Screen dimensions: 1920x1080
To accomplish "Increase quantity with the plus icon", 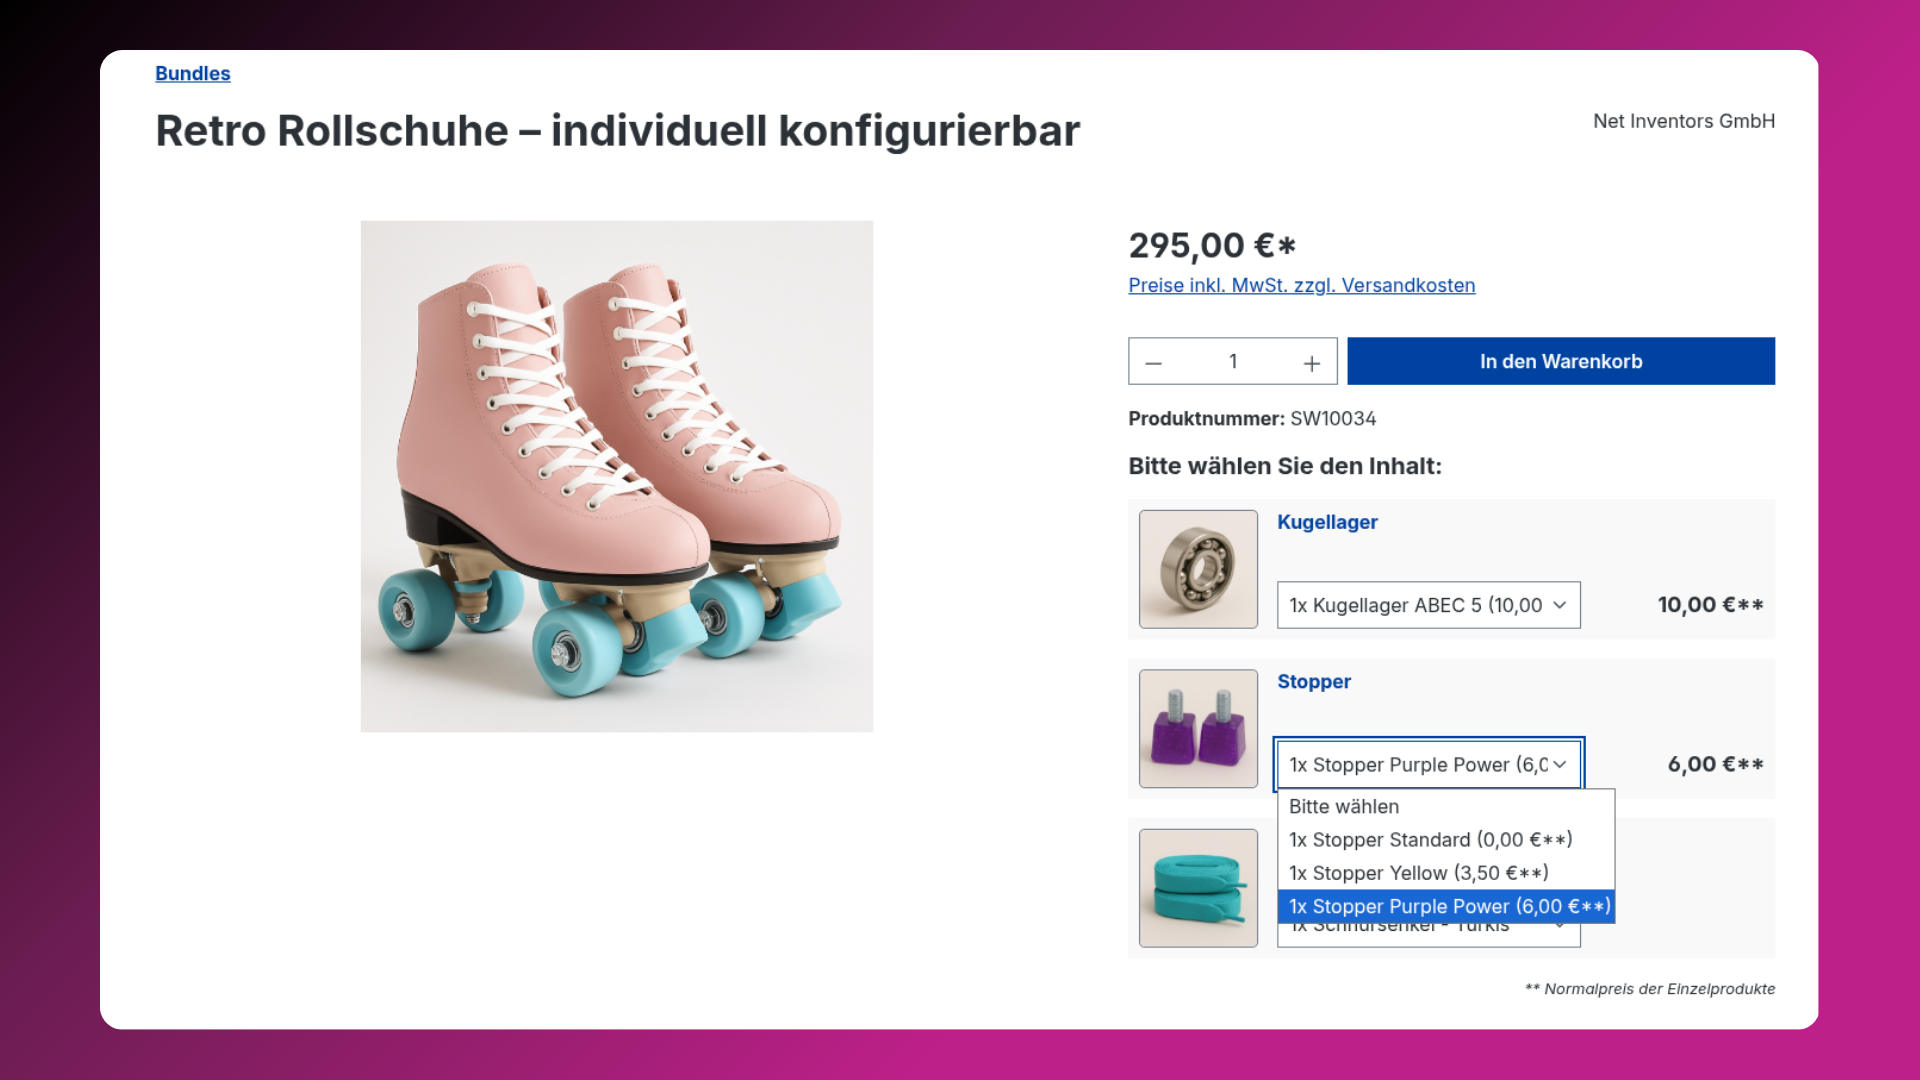I will (x=1312, y=363).
